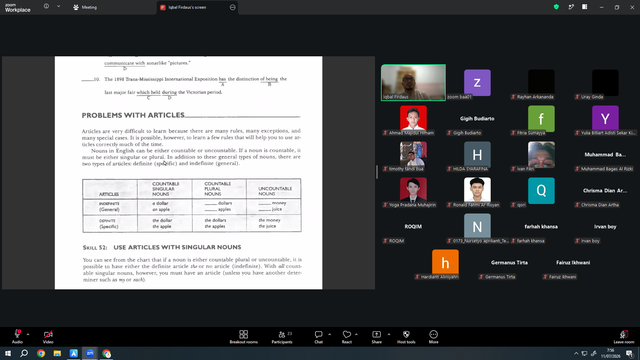Click the circle icon on Iqbal Firdaus's screen tab

(x=232, y=7)
